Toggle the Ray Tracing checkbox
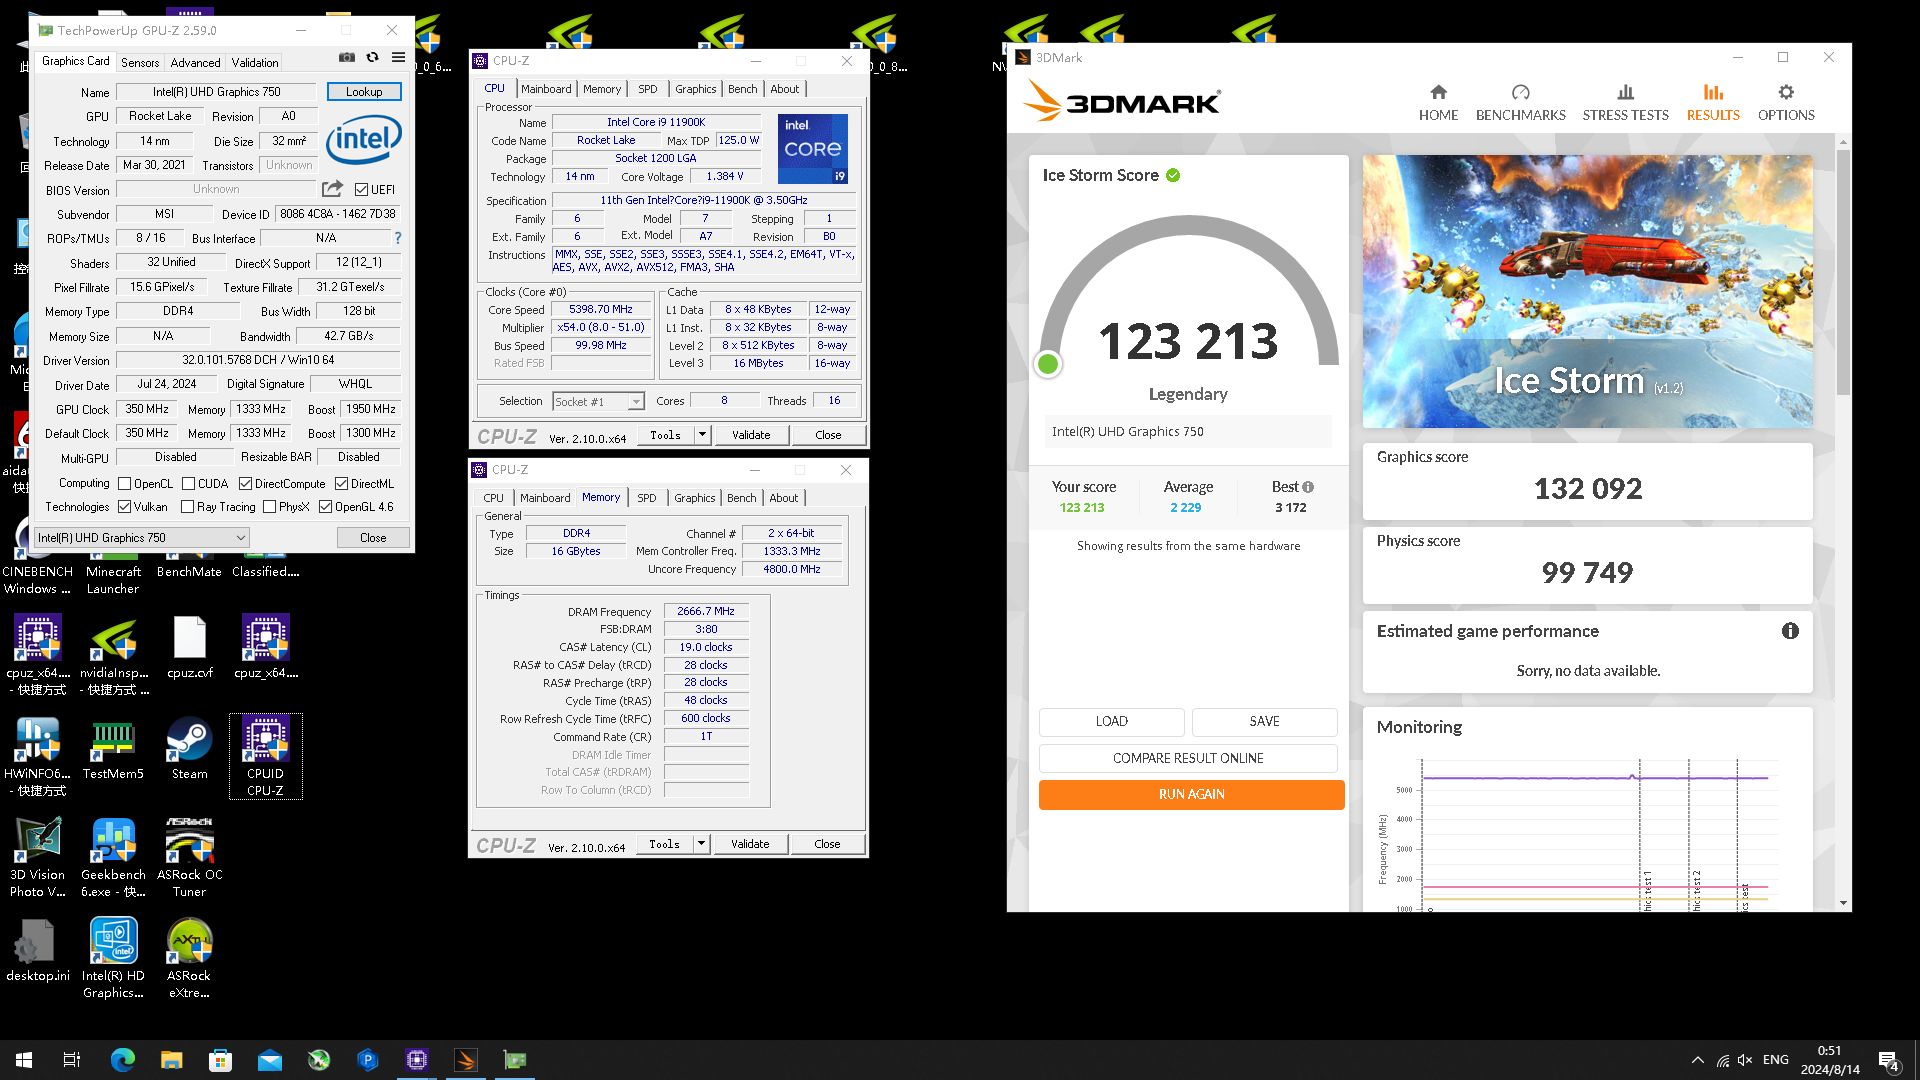Screen dimensions: 1920x1080 click(x=187, y=507)
